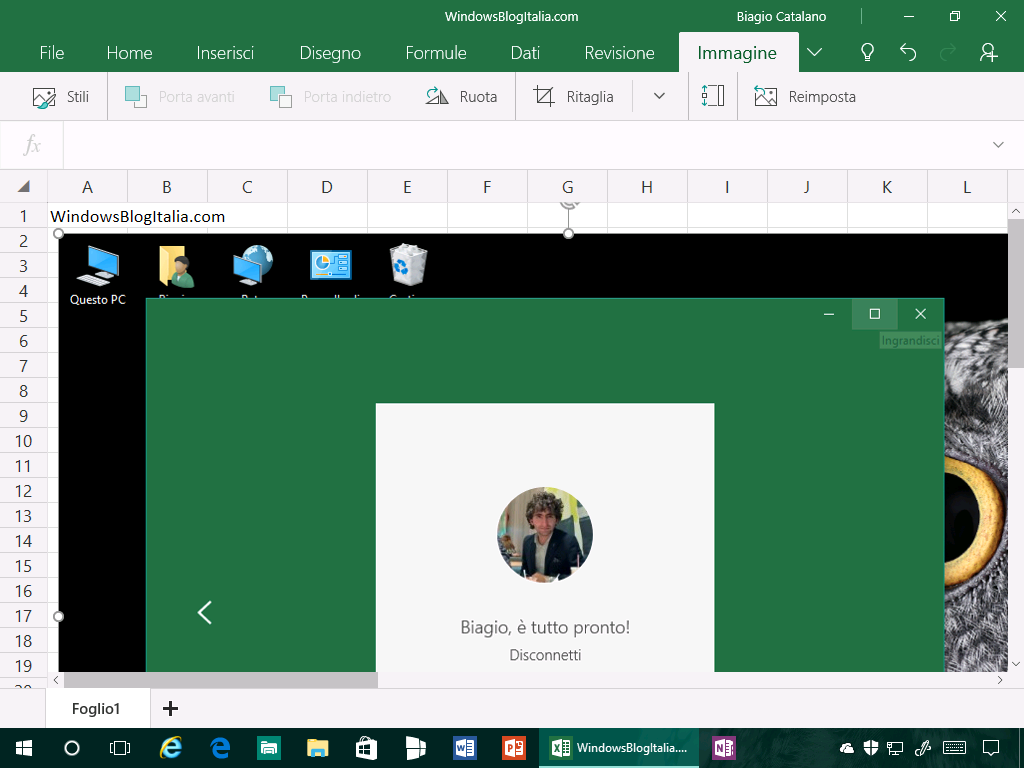The image size is (1024, 769).
Task: Click the Ruota rotate icon
Action: 437,97
